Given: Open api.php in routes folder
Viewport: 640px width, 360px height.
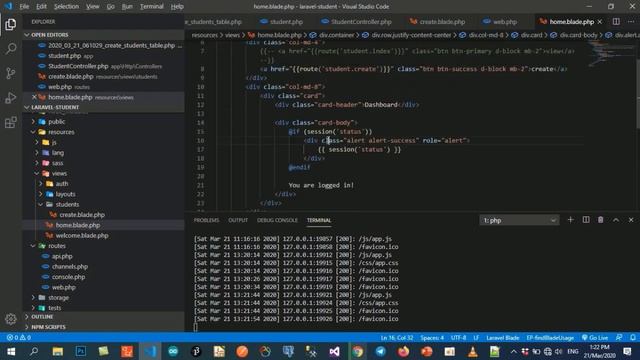Looking at the screenshot, I should (x=62, y=256).
